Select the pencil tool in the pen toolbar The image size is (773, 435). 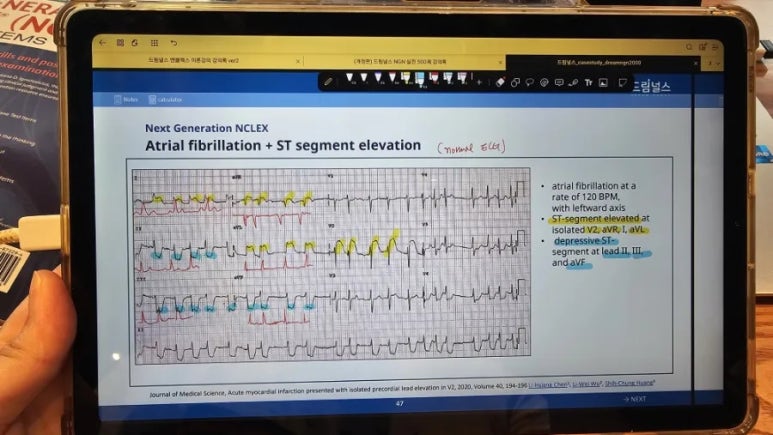pyautogui.click(x=328, y=81)
